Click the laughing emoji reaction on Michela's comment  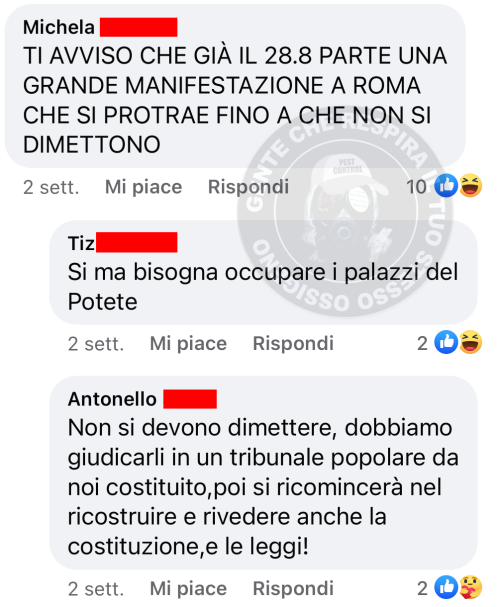471,186
